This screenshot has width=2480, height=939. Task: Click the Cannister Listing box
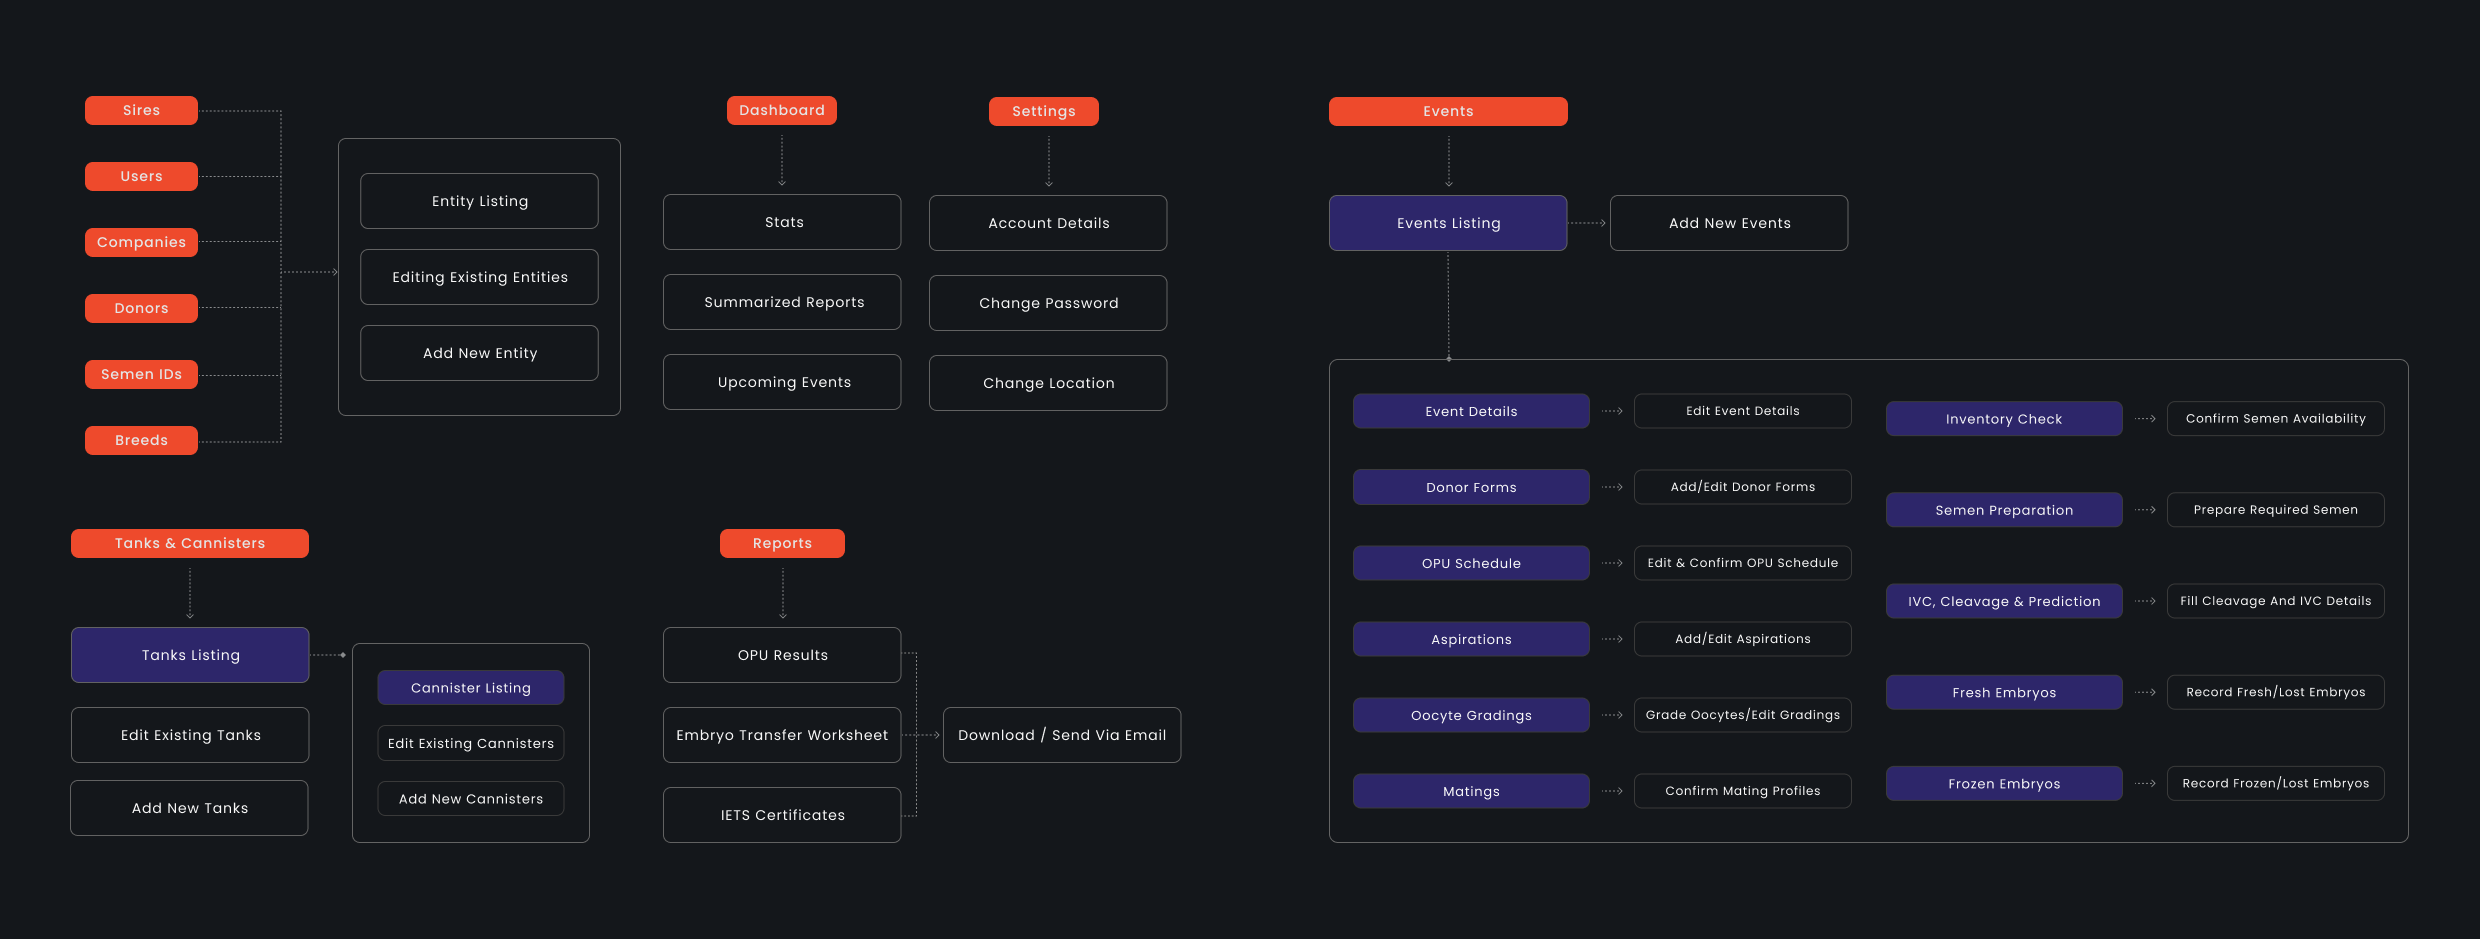pyautogui.click(x=470, y=688)
